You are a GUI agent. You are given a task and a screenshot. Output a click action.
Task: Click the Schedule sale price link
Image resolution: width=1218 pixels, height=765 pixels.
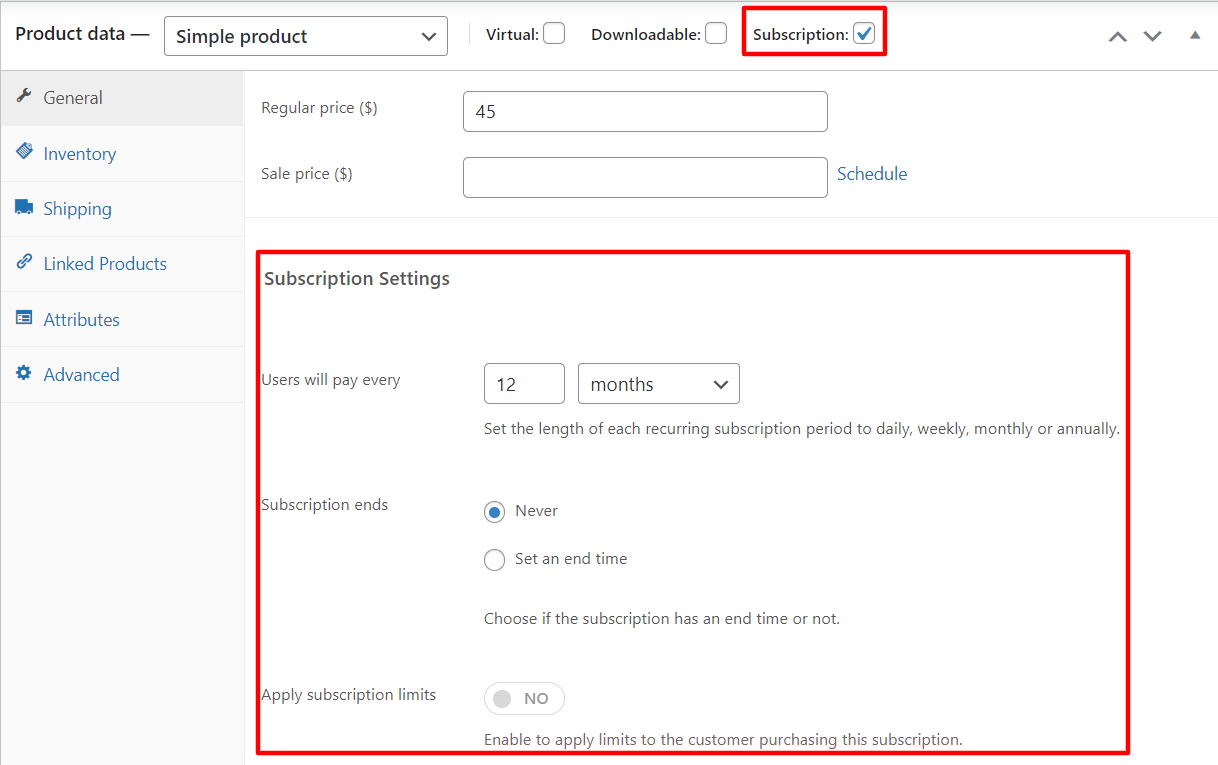[872, 174]
